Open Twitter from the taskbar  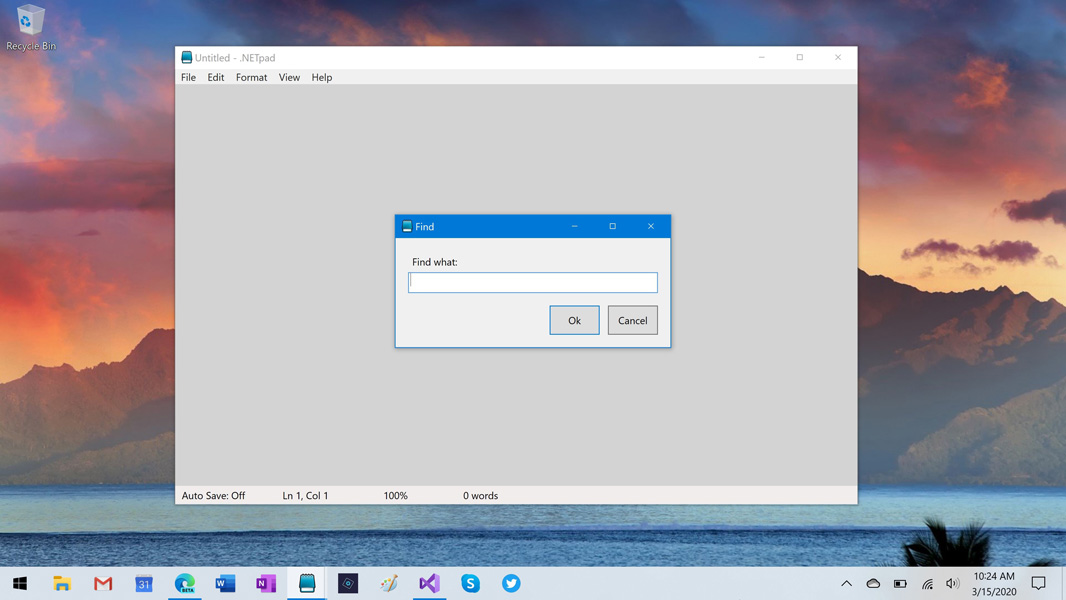[x=511, y=584]
